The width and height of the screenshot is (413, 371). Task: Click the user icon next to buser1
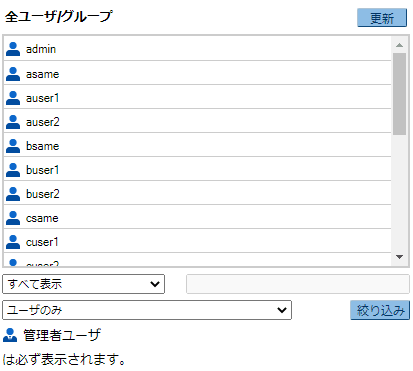coord(13,170)
